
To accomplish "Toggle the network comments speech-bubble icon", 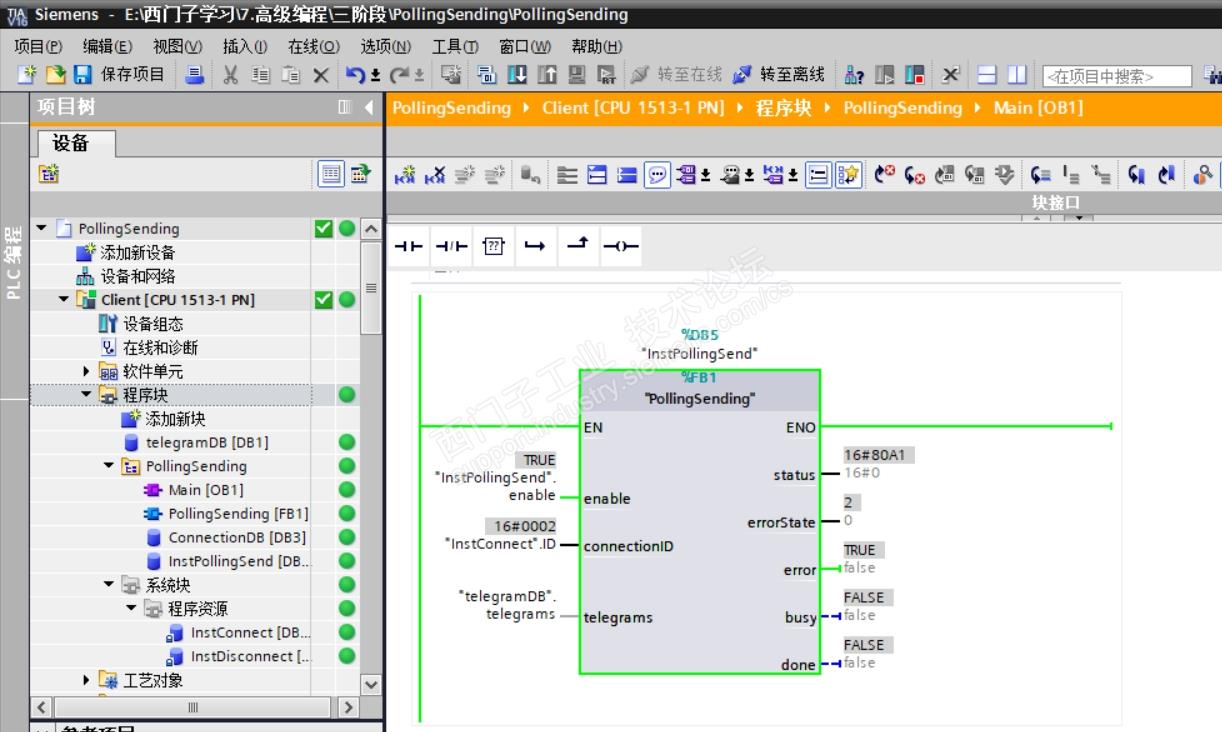I will [x=657, y=175].
